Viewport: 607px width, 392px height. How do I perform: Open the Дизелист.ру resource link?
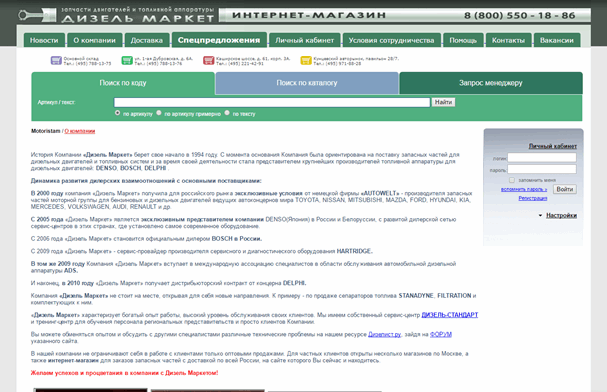(x=384, y=334)
